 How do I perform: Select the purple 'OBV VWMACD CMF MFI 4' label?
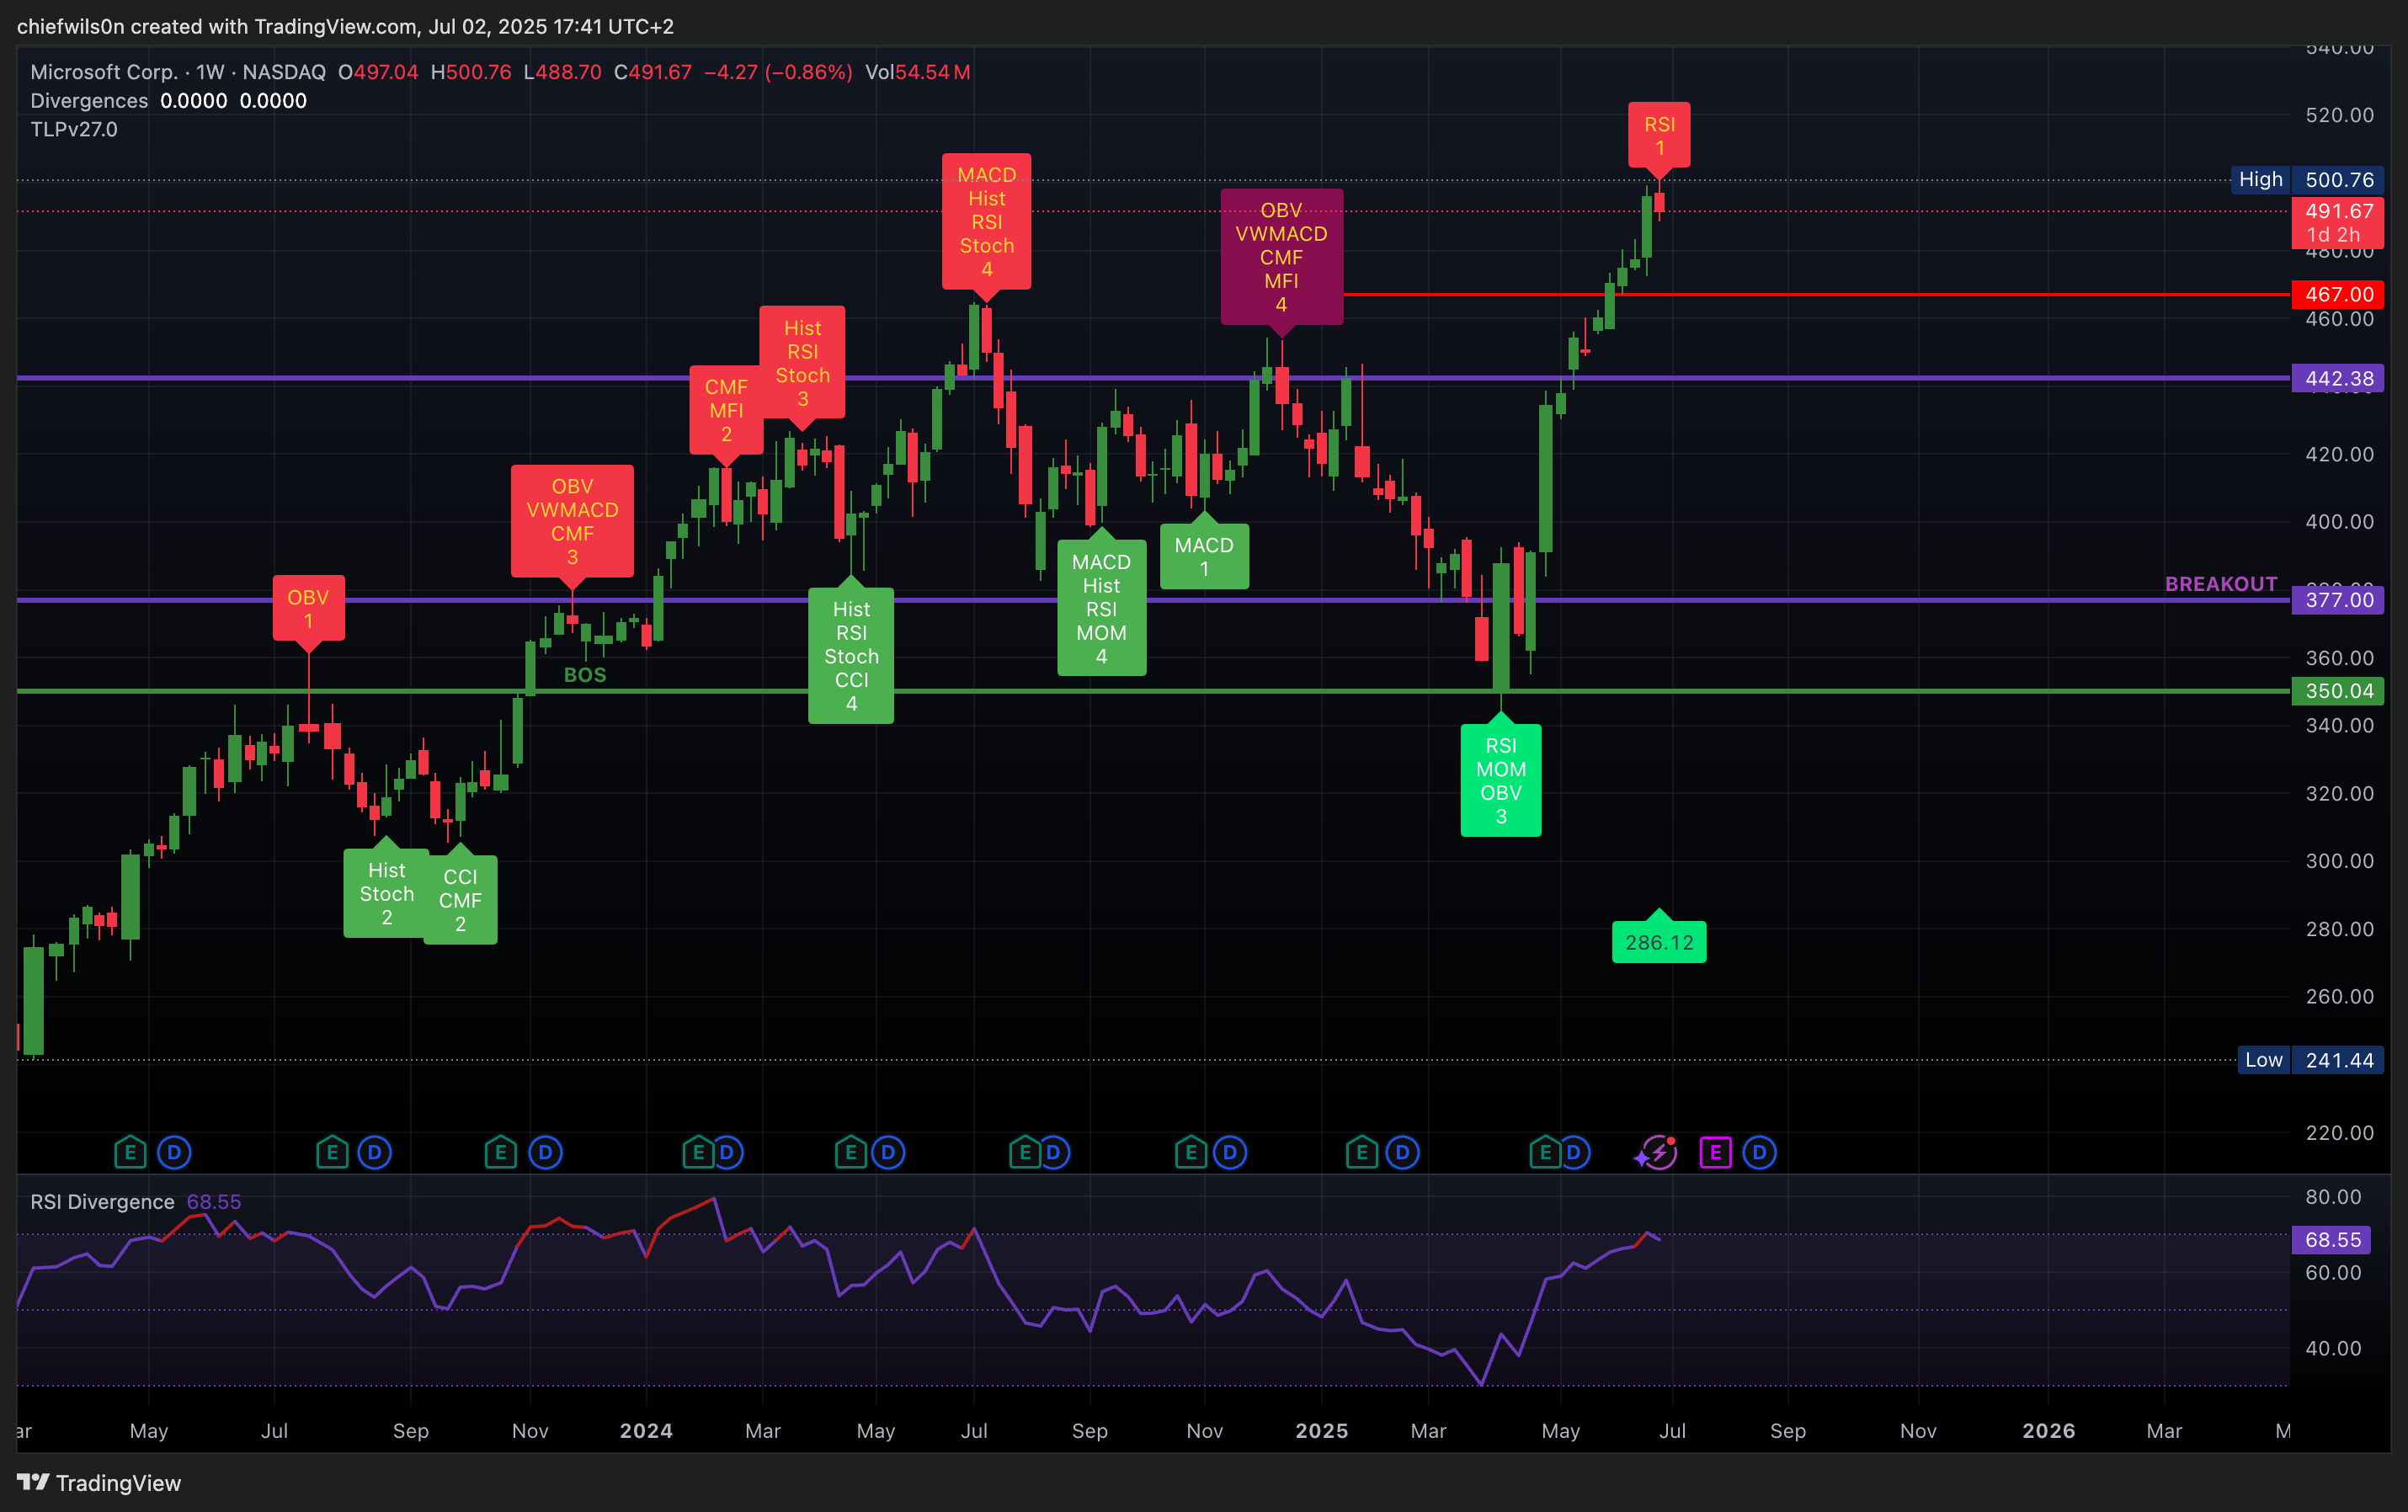point(1281,256)
